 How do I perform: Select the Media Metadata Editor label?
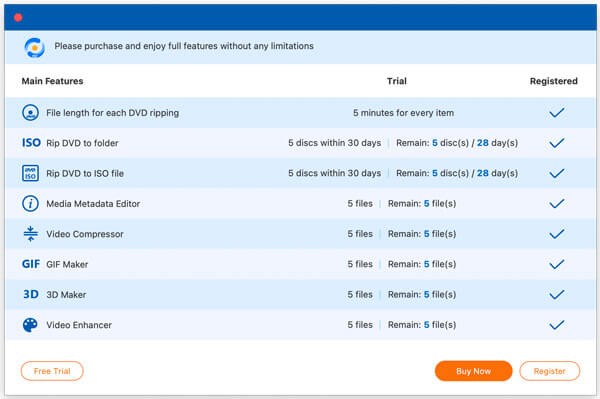(93, 204)
